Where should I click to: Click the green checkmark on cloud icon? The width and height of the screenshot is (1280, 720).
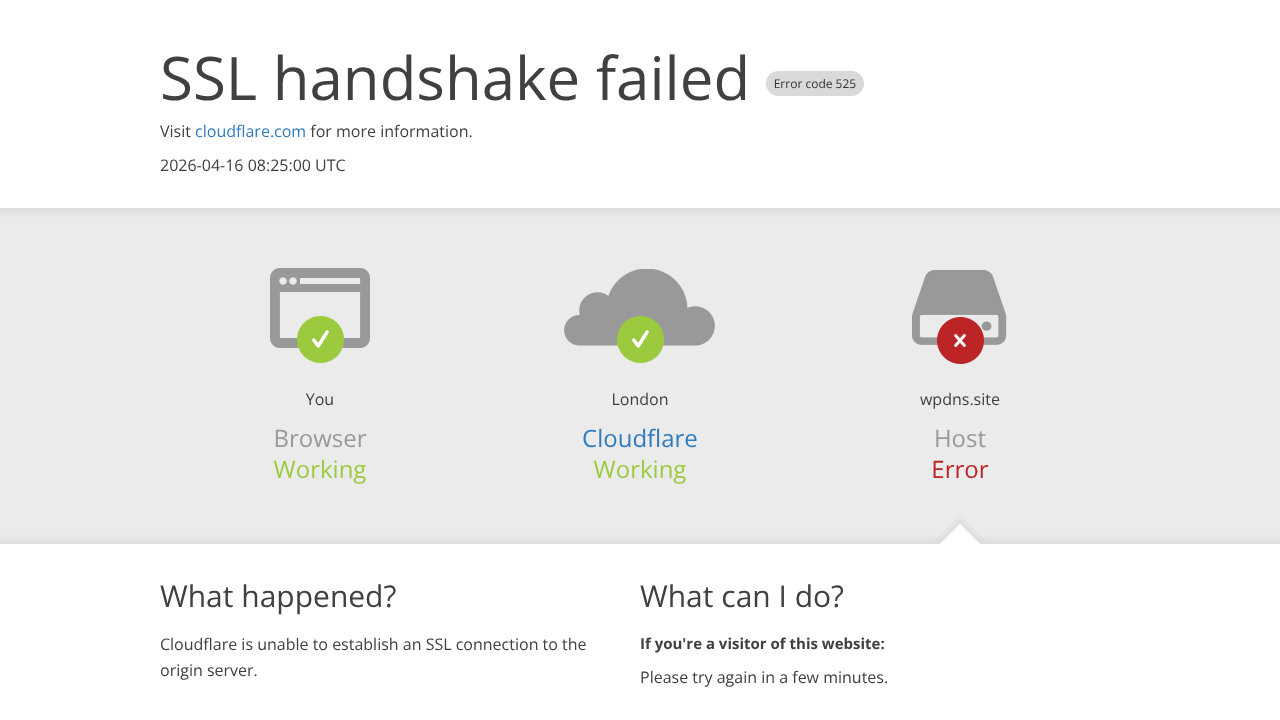point(640,340)
